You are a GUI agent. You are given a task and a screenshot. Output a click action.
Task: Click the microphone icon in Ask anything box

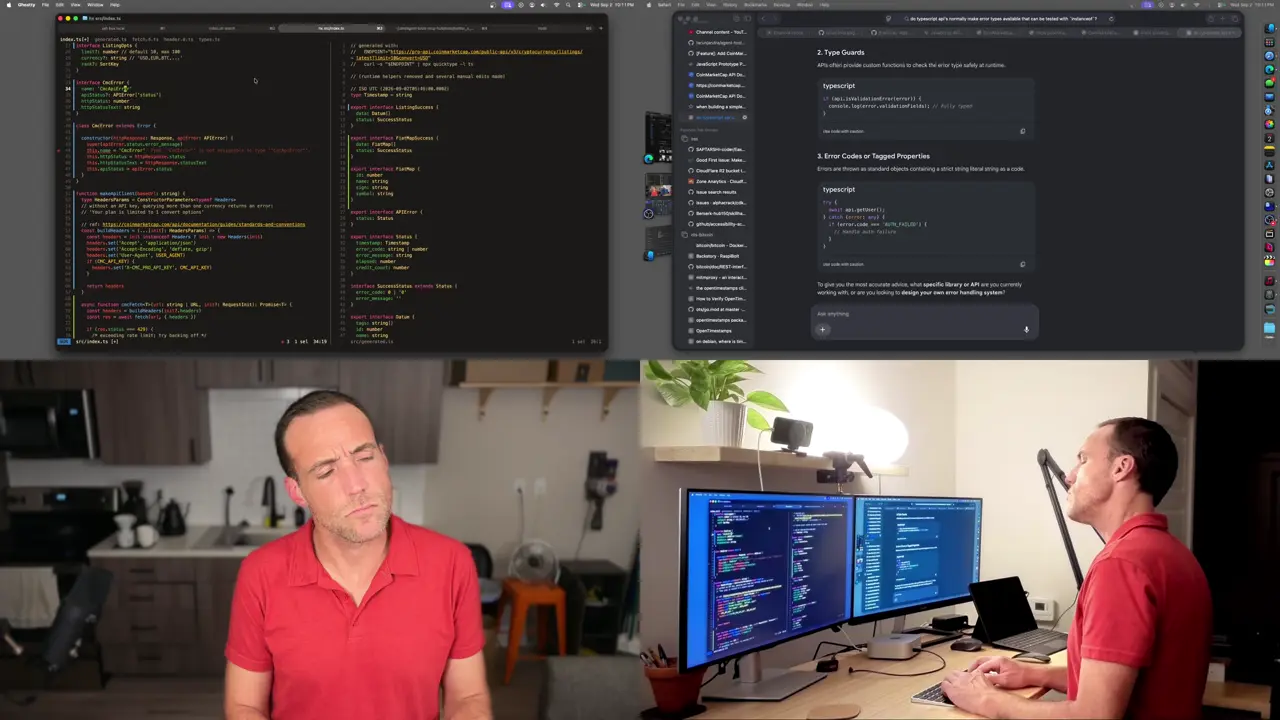pyautogui.click(x=1026, y=329)
